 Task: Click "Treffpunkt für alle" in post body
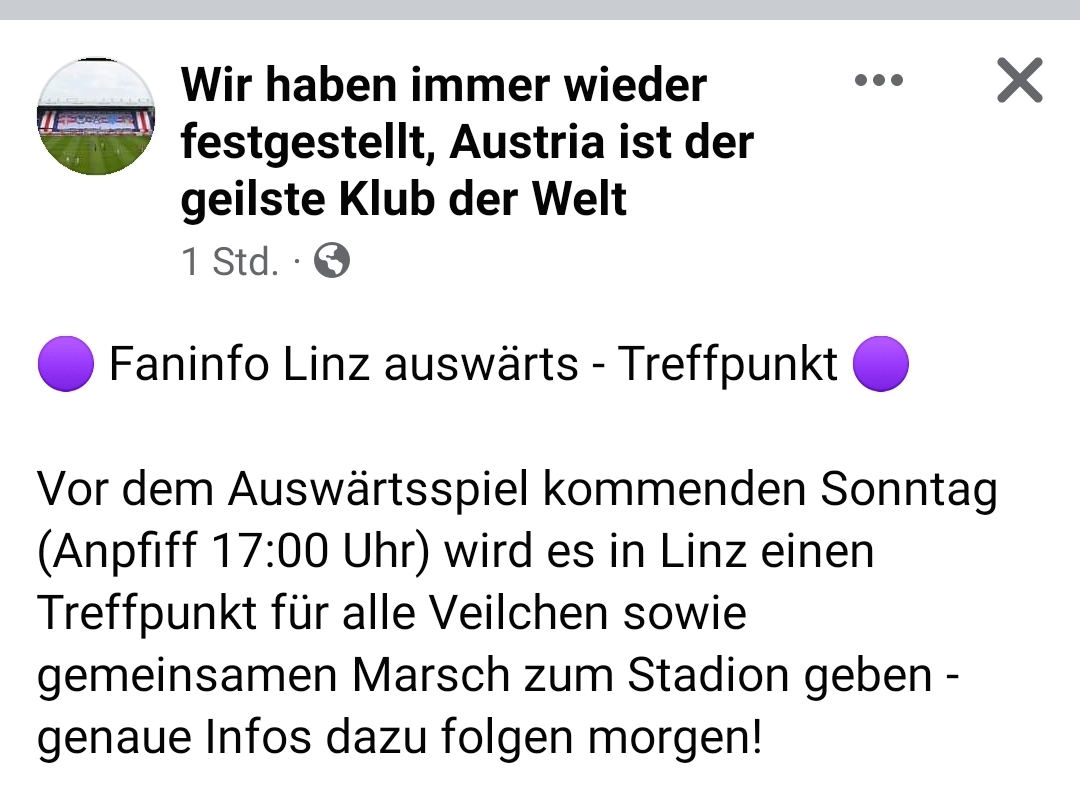pos(226,613)
